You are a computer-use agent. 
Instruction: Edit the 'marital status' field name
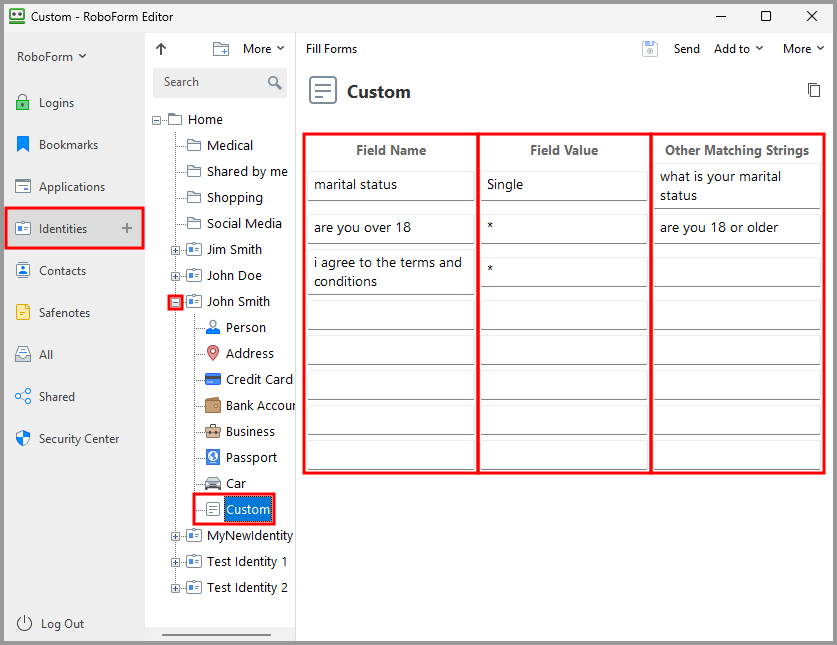(x=391, y=185)
